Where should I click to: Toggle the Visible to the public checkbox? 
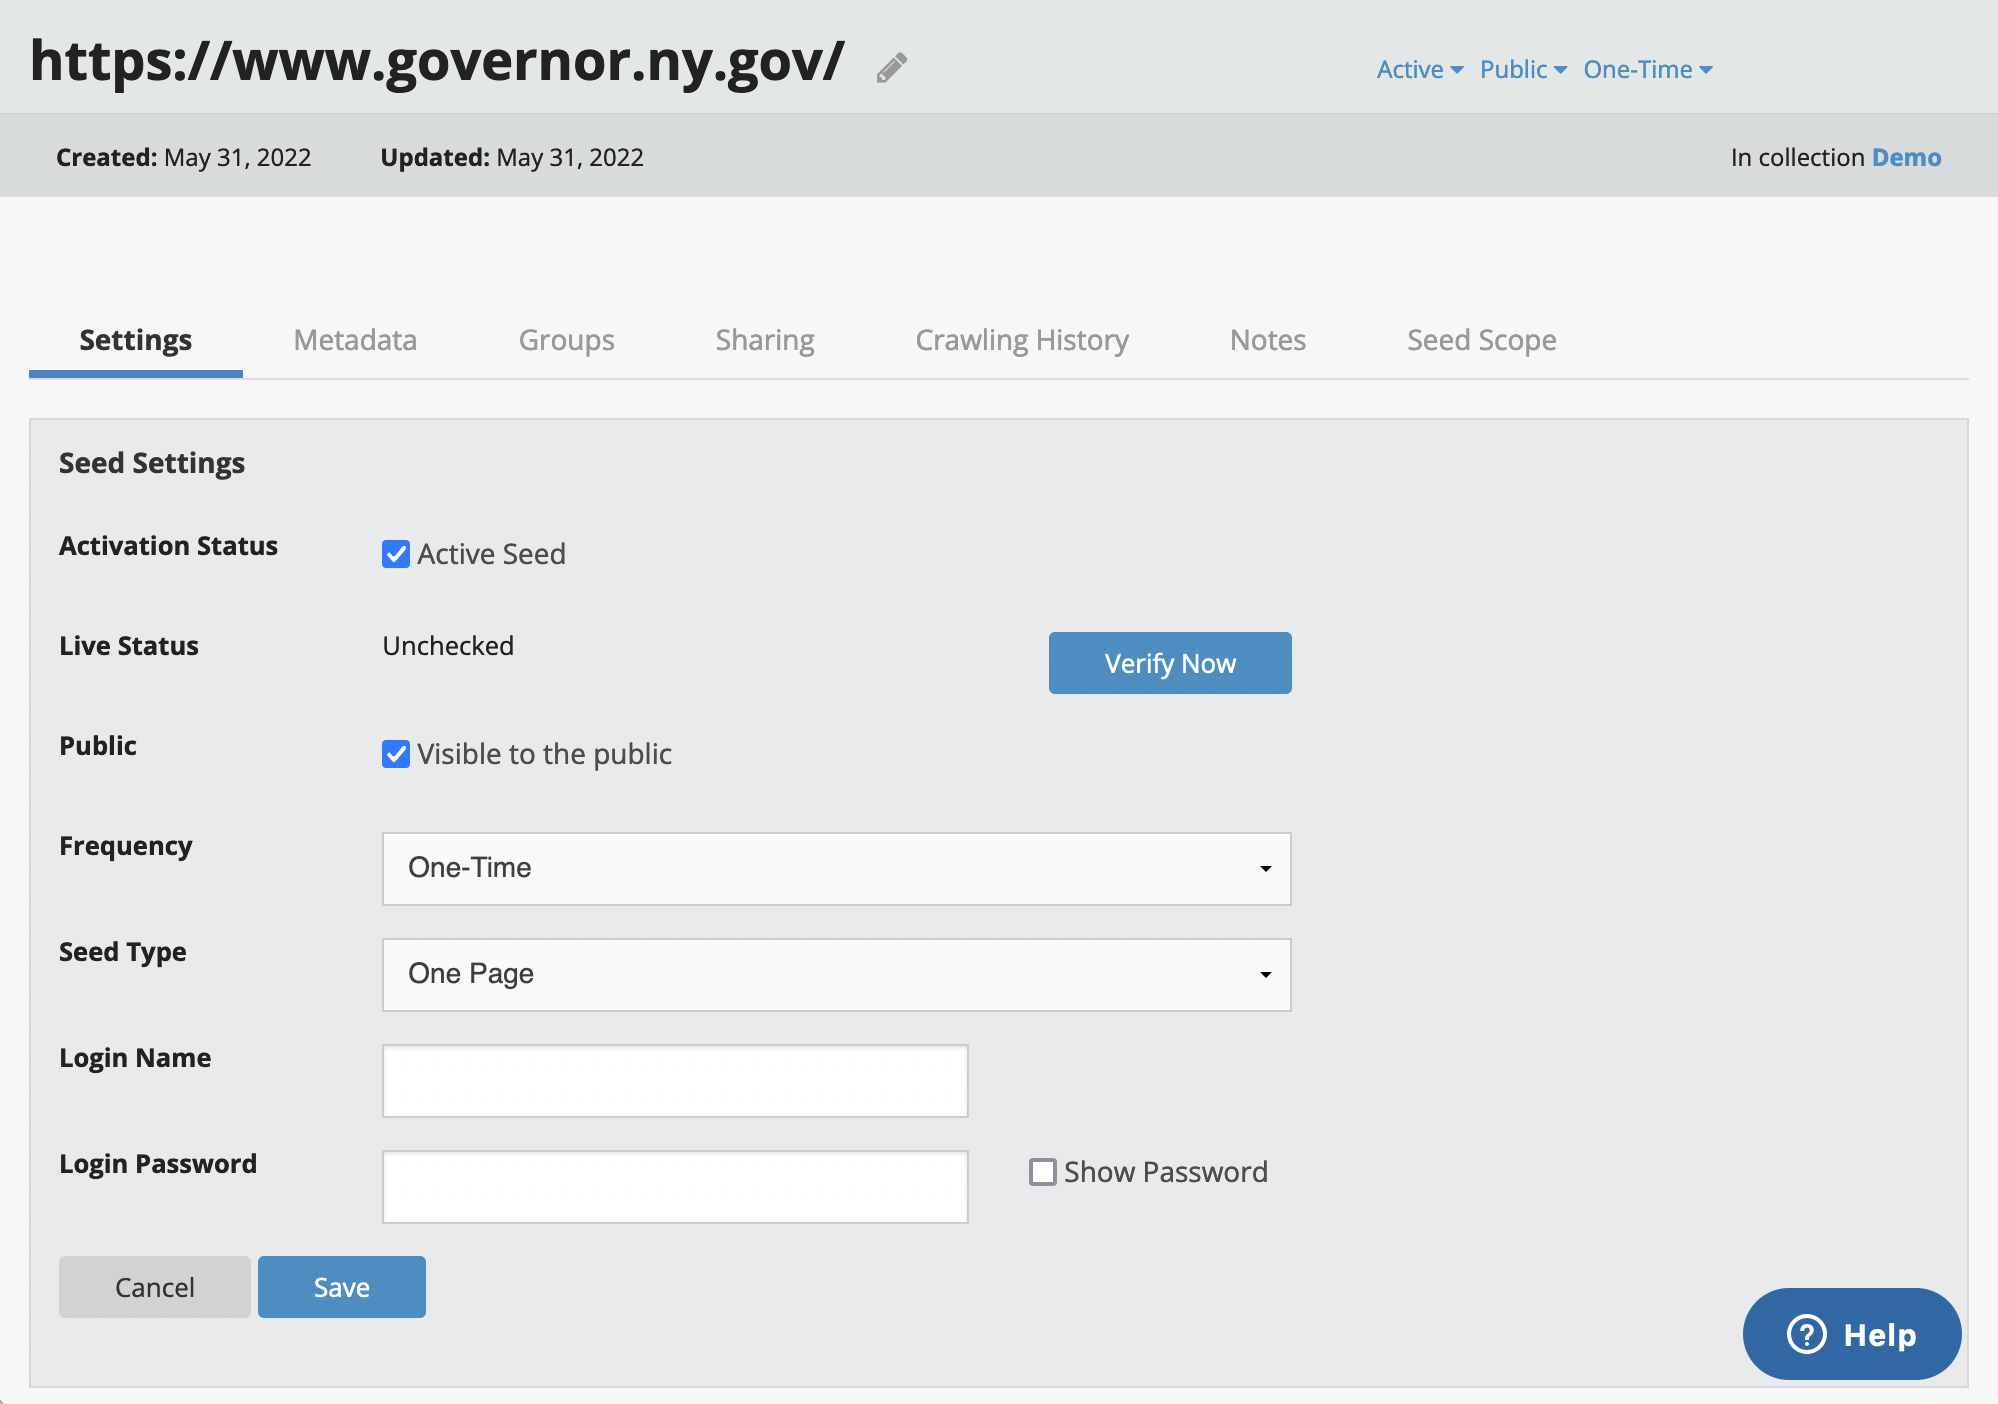click(x=396, y=754)
